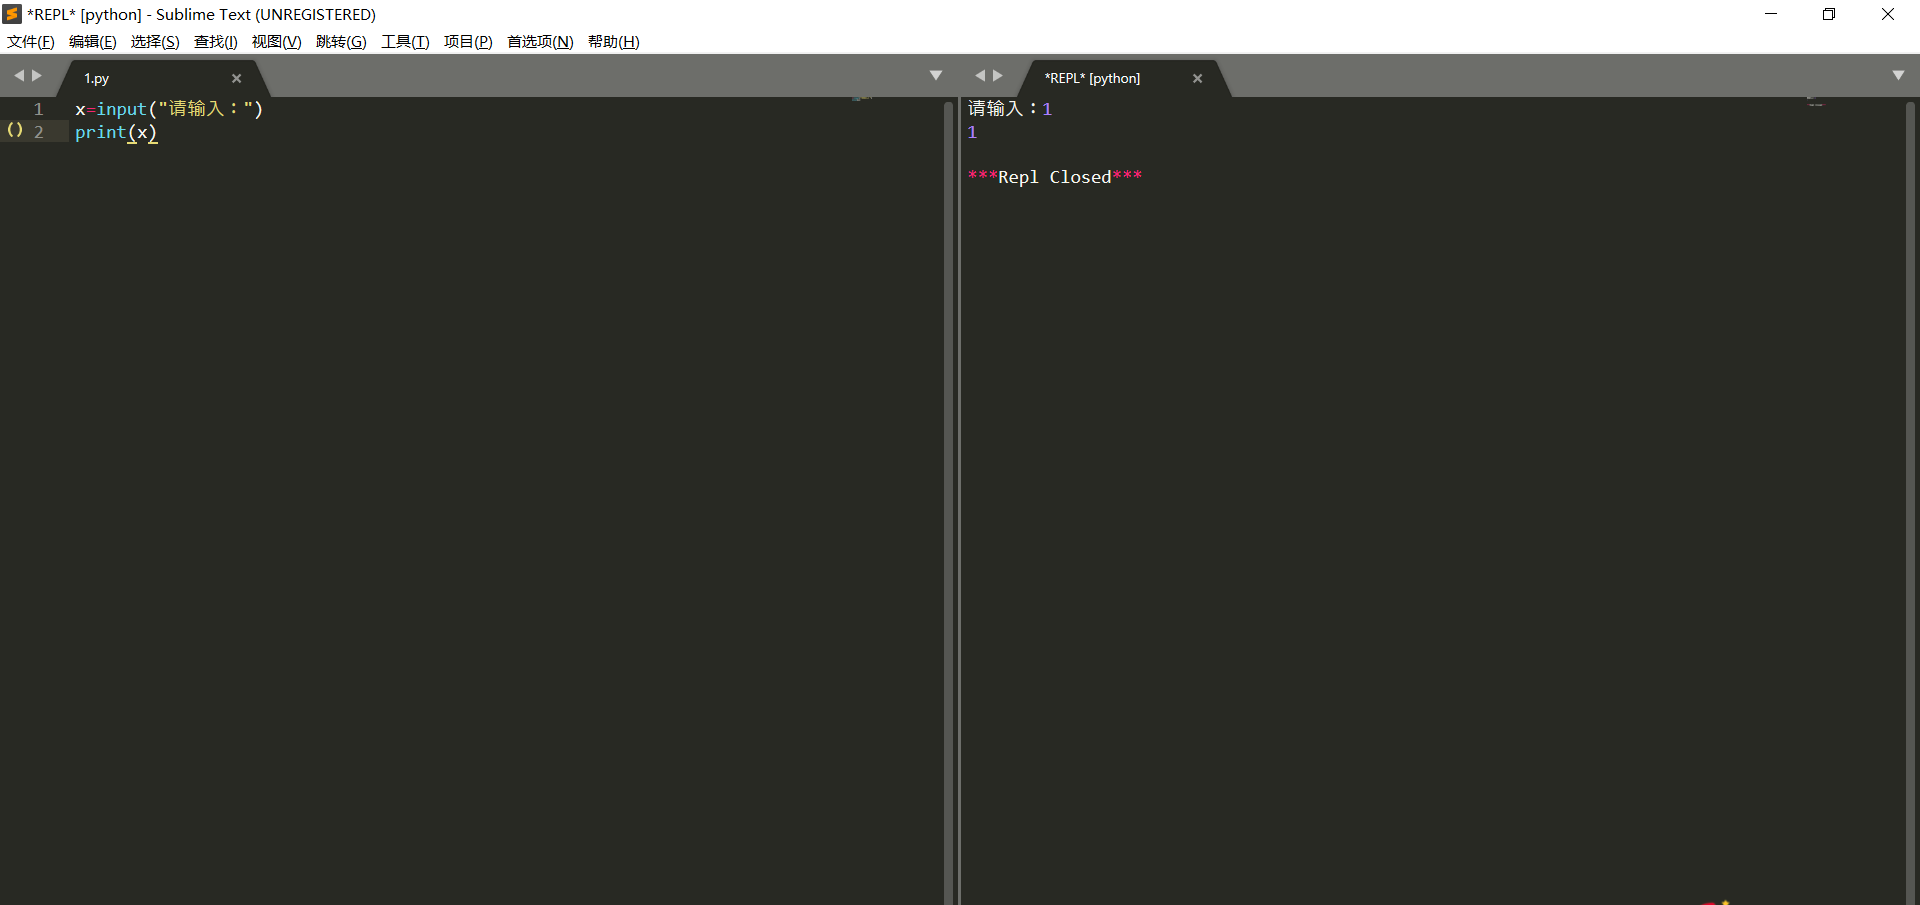
Task: Click the left pane minimap
Action: pos(863,99)
